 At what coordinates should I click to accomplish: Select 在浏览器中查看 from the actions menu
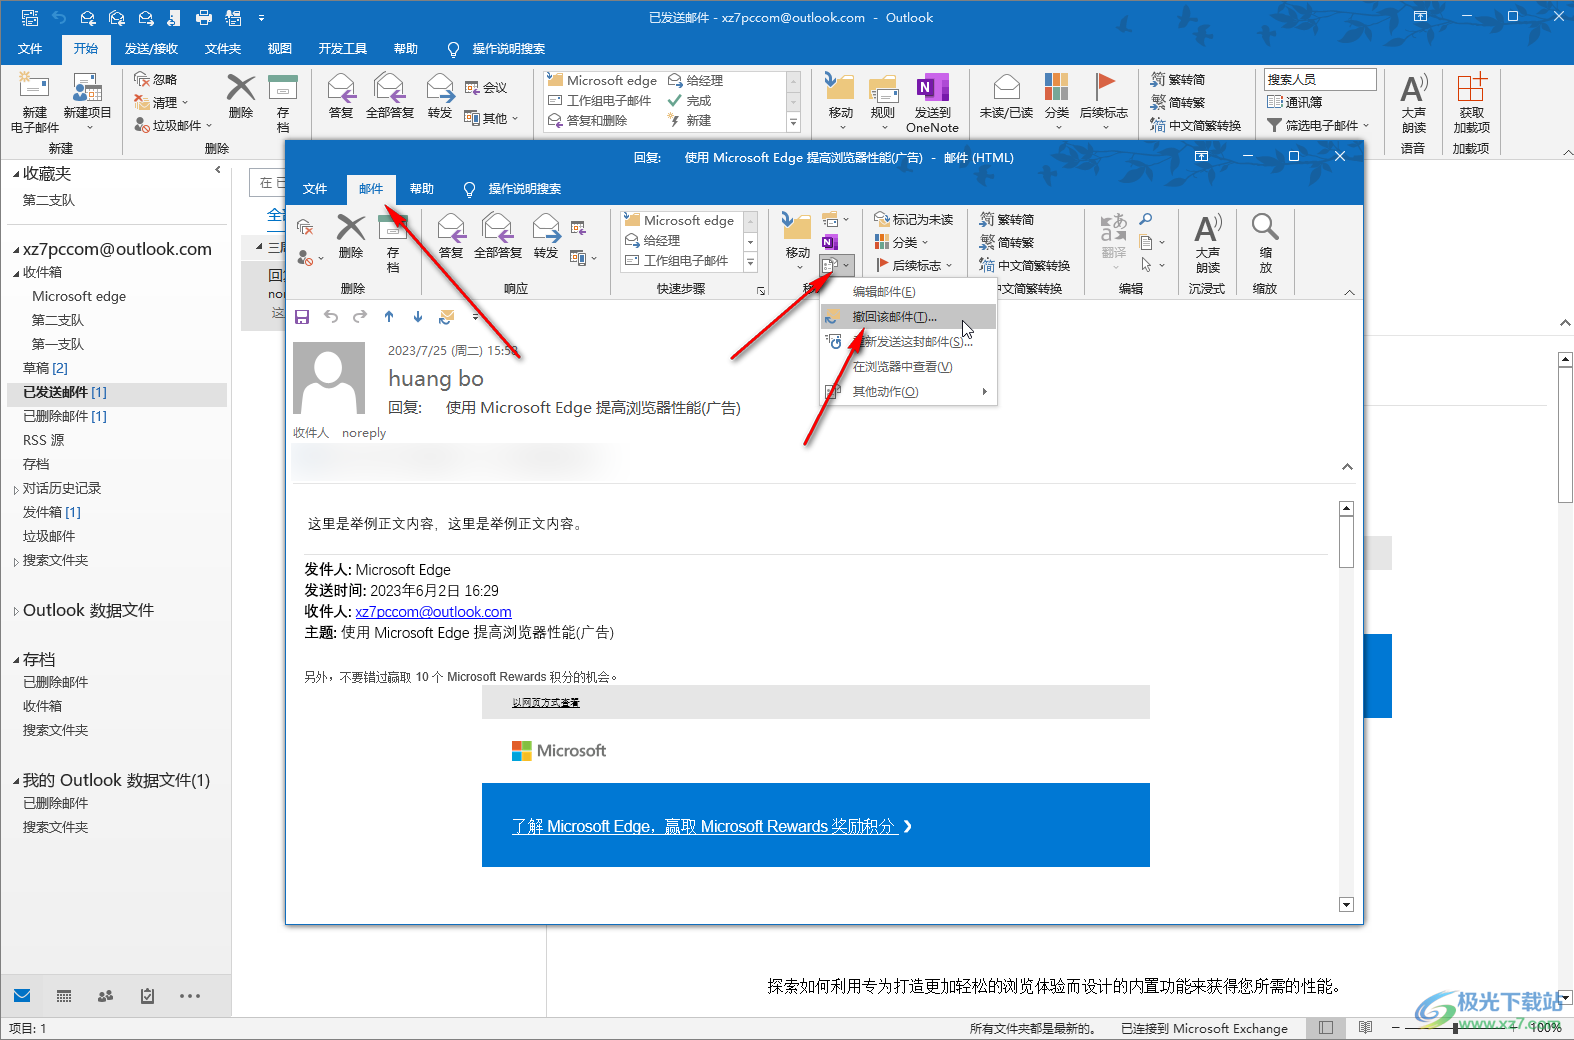pyautogui.click(x=908, y=367)
